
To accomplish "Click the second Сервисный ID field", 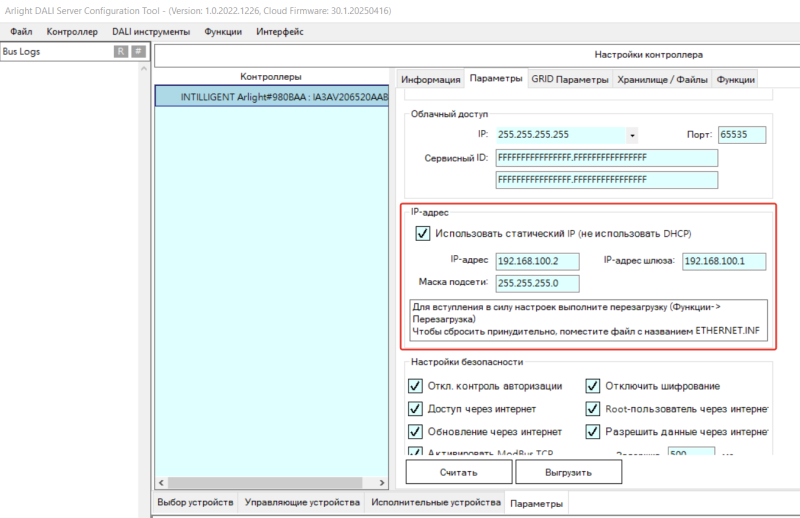I will (x=607, y=180).
